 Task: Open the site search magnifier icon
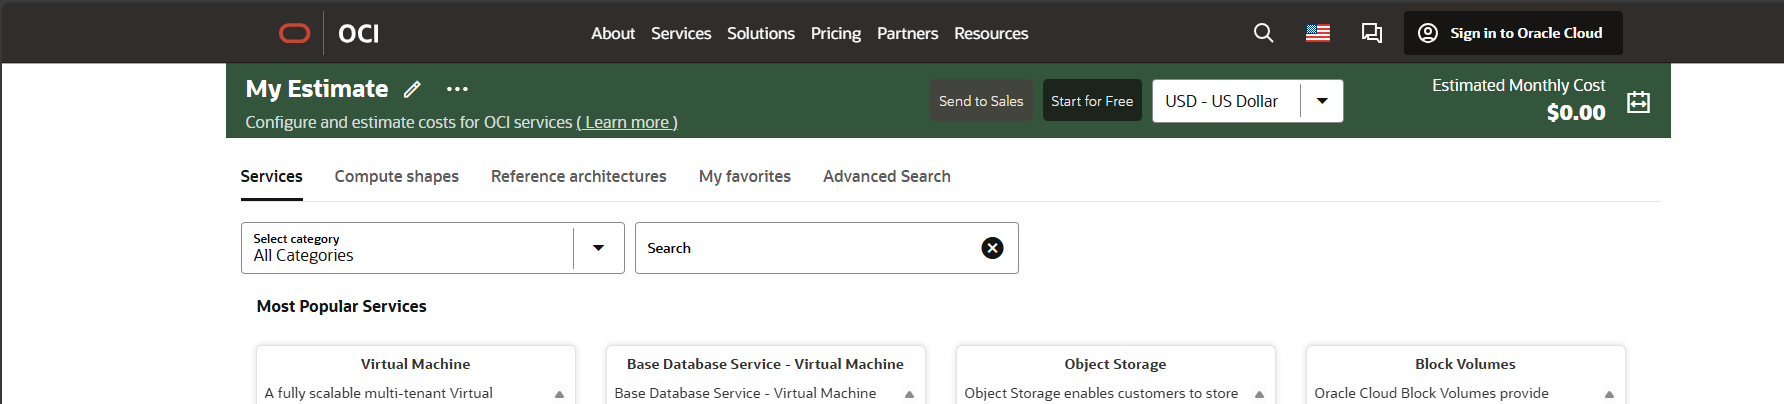pos(1263,33)
